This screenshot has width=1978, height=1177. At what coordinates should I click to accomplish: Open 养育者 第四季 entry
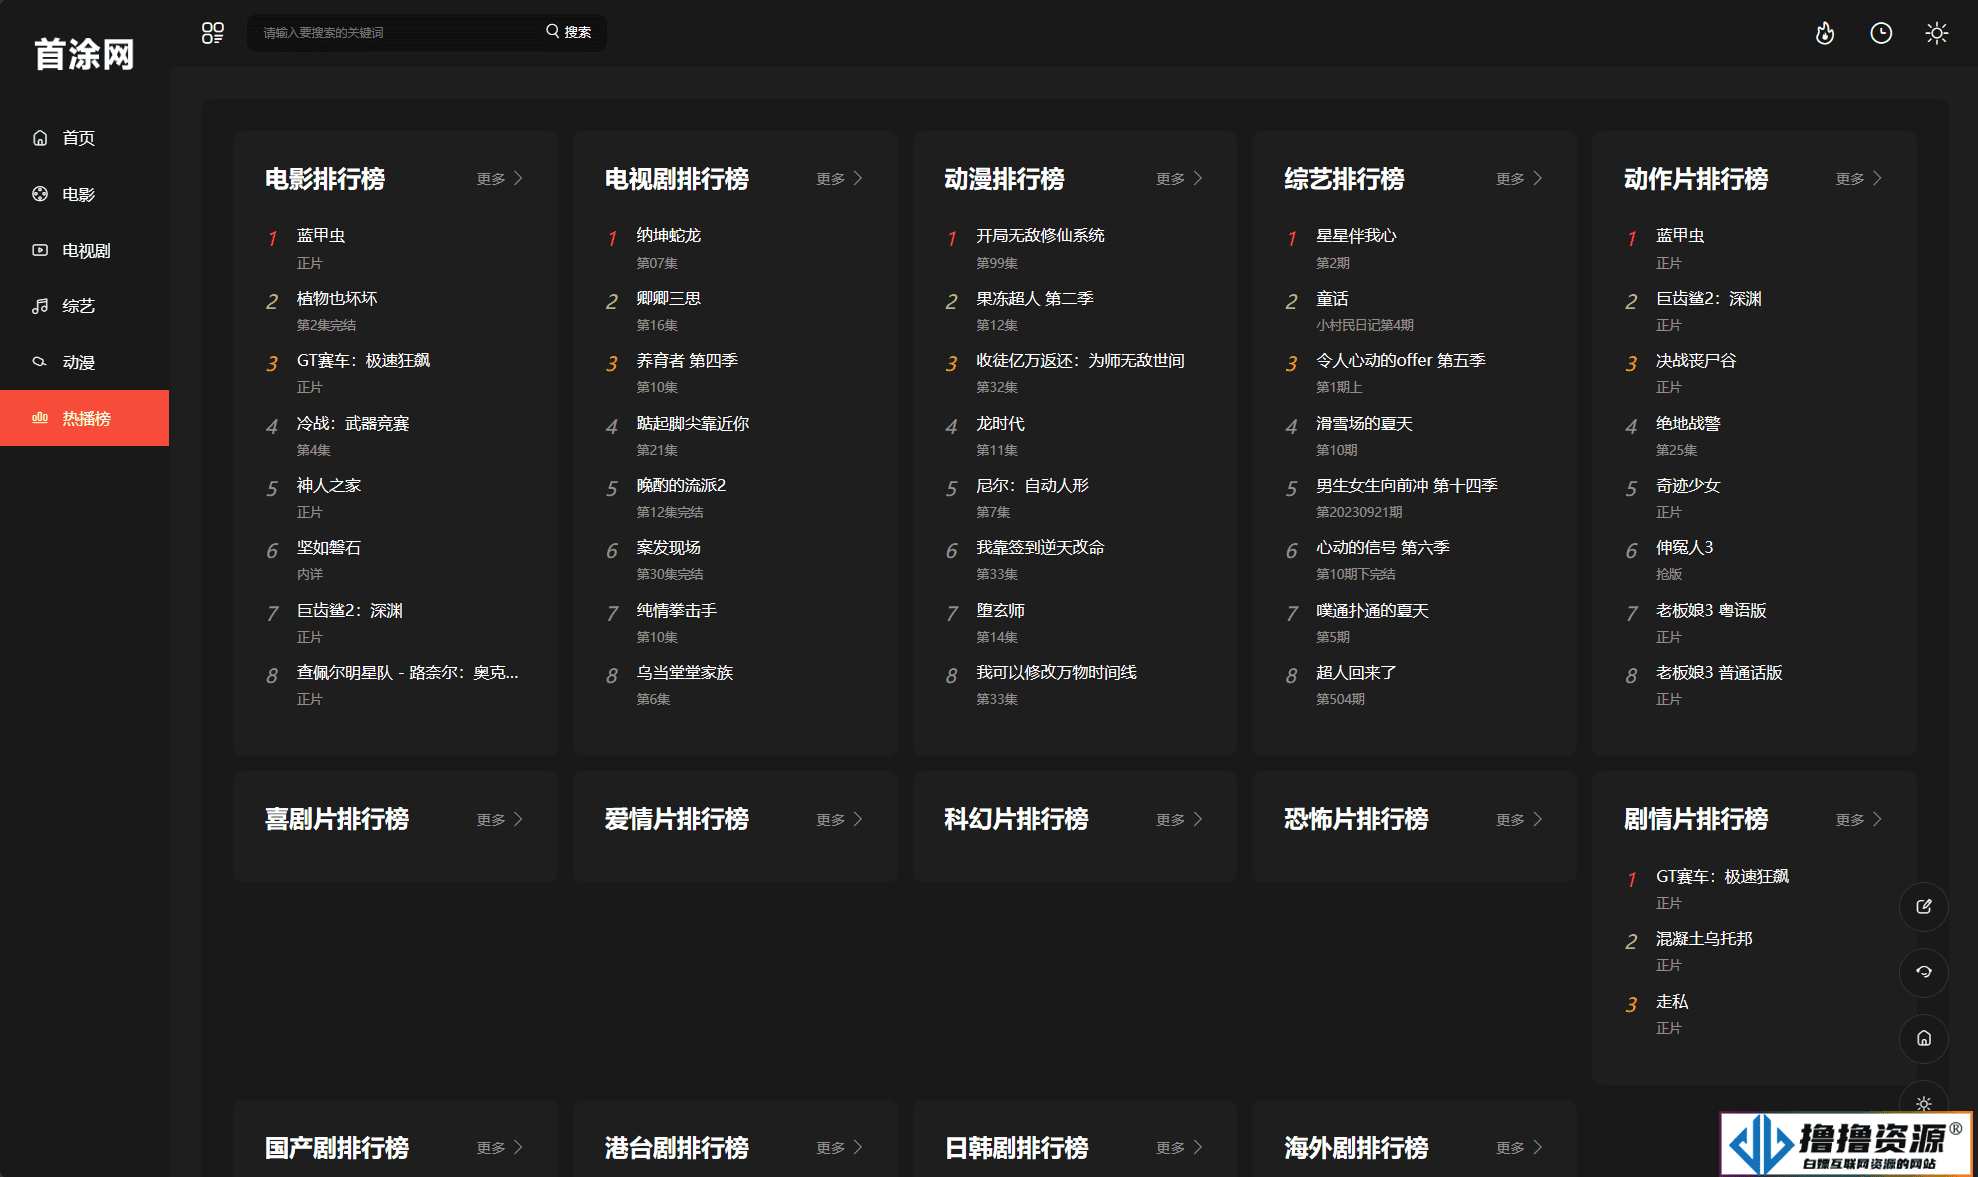coord(687,361)
